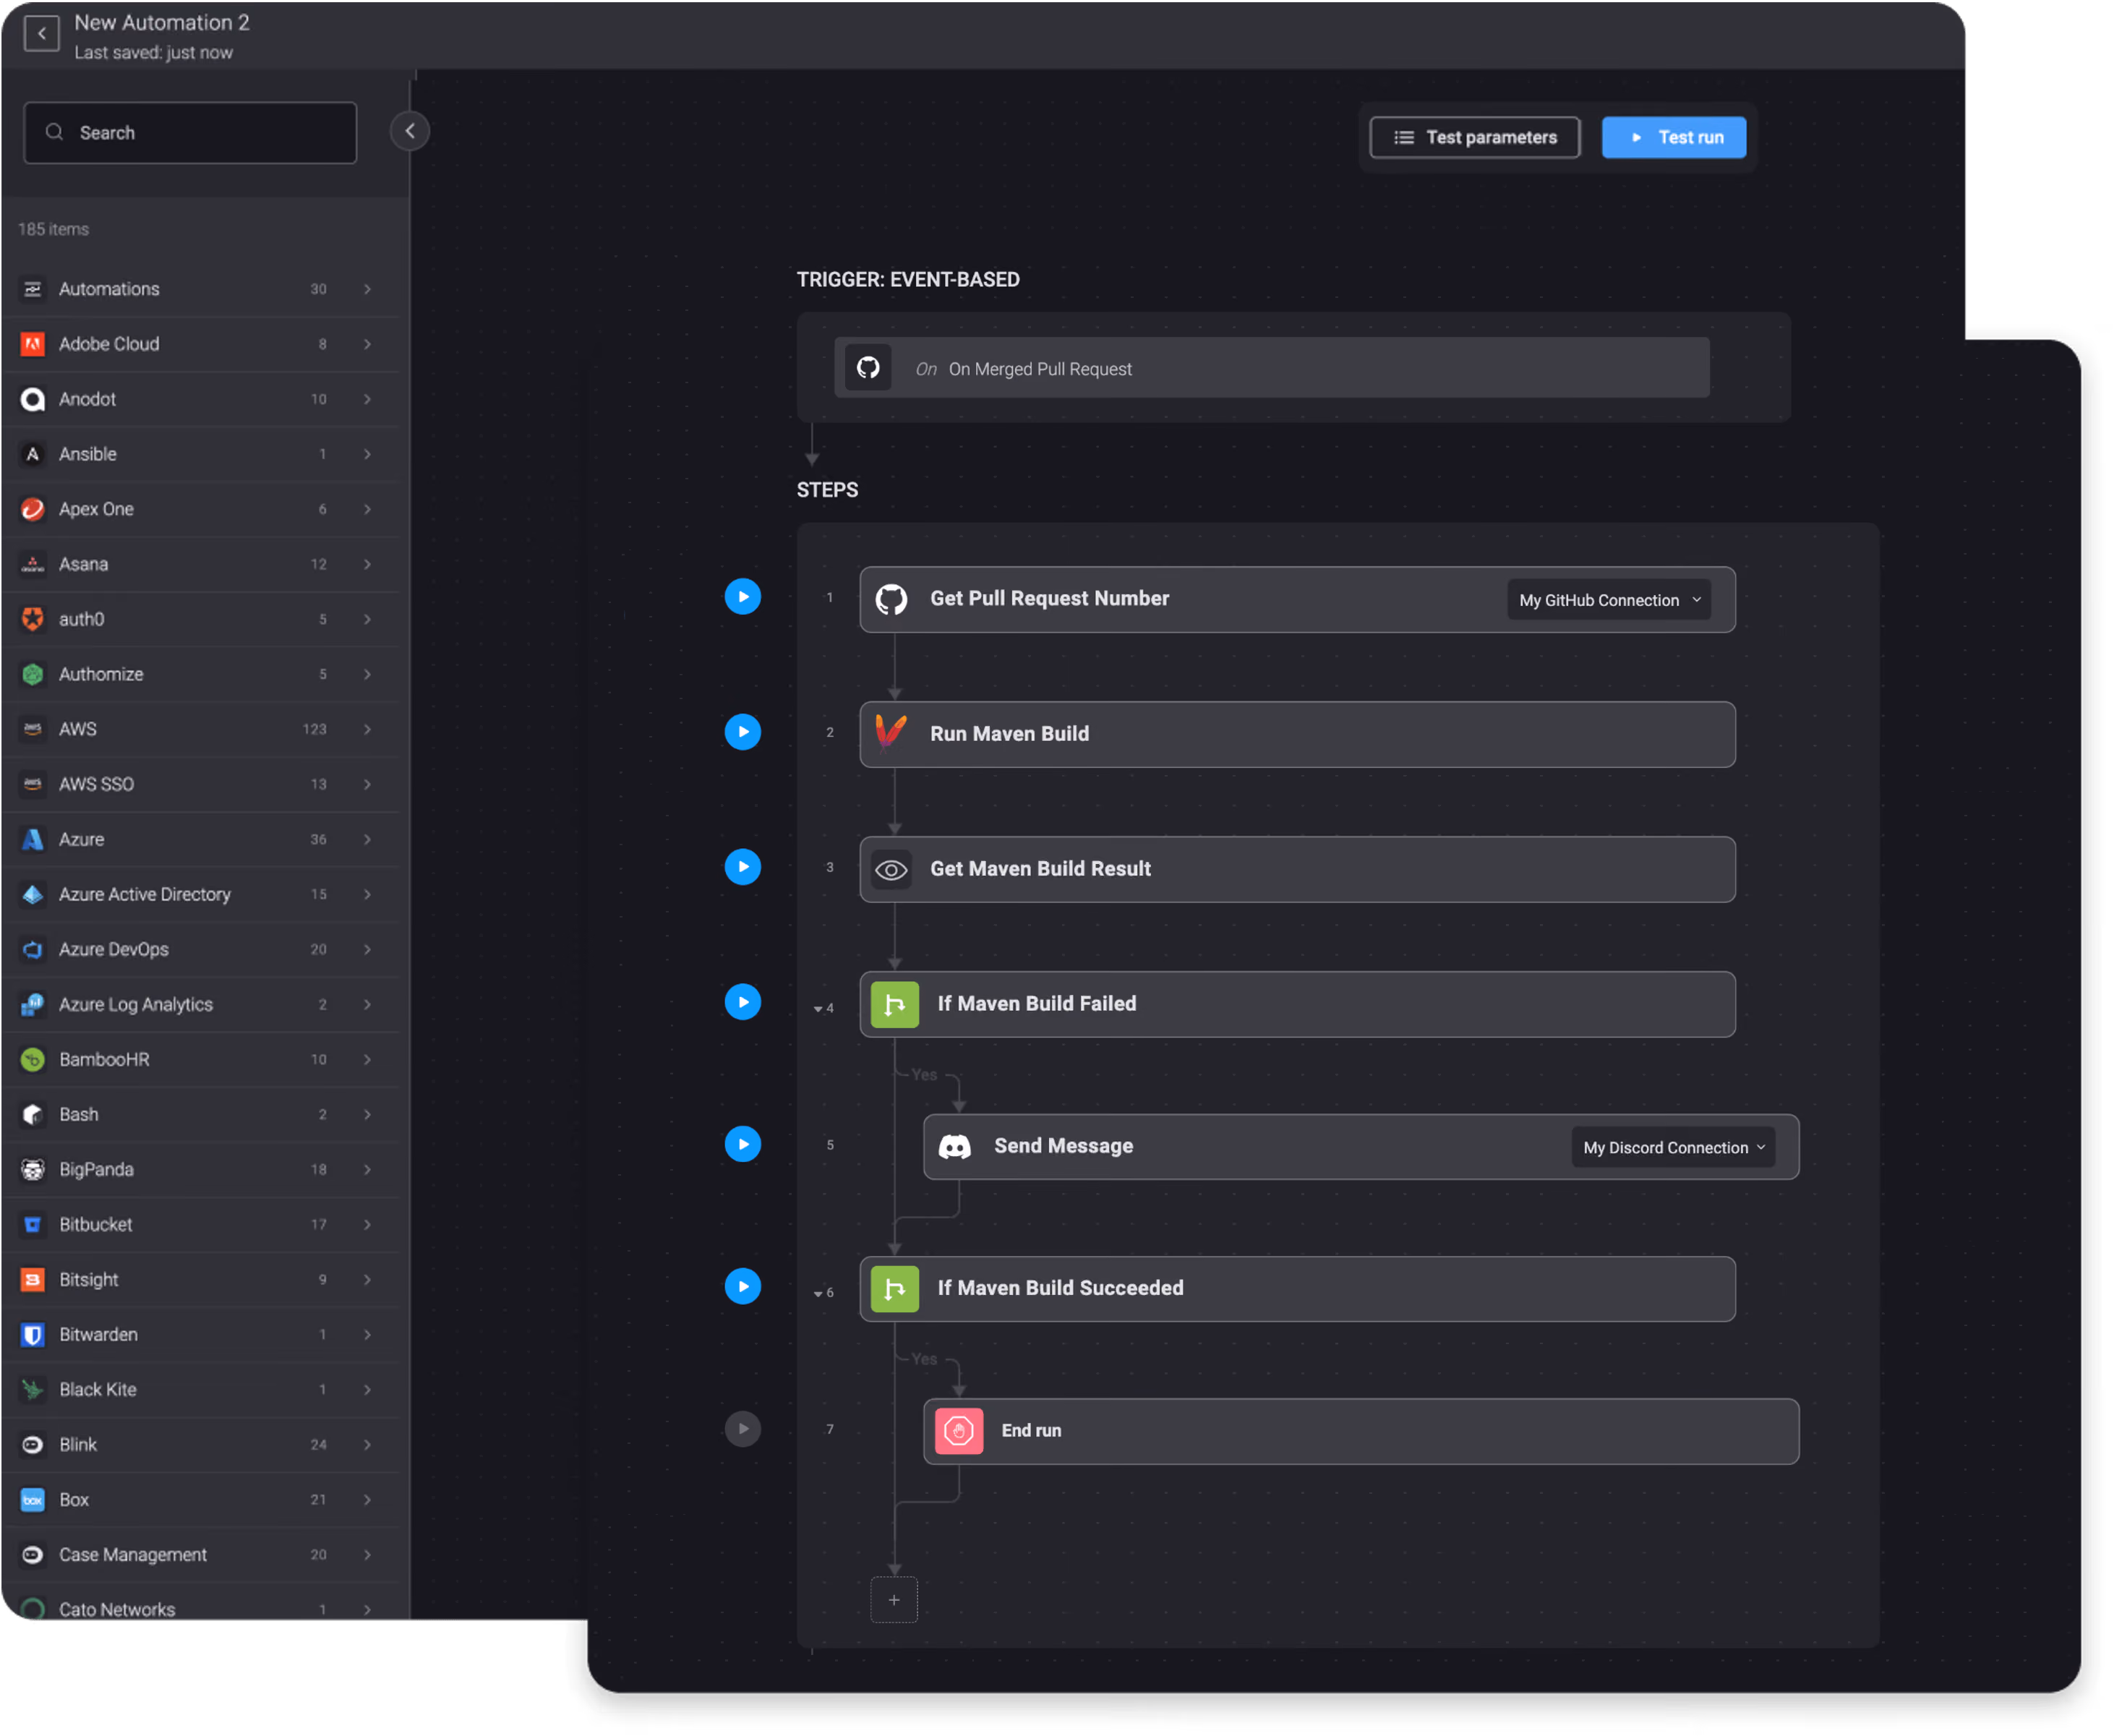
Task: Run step 6 If Maven Build Succeeded
Action: (742, 1287)
